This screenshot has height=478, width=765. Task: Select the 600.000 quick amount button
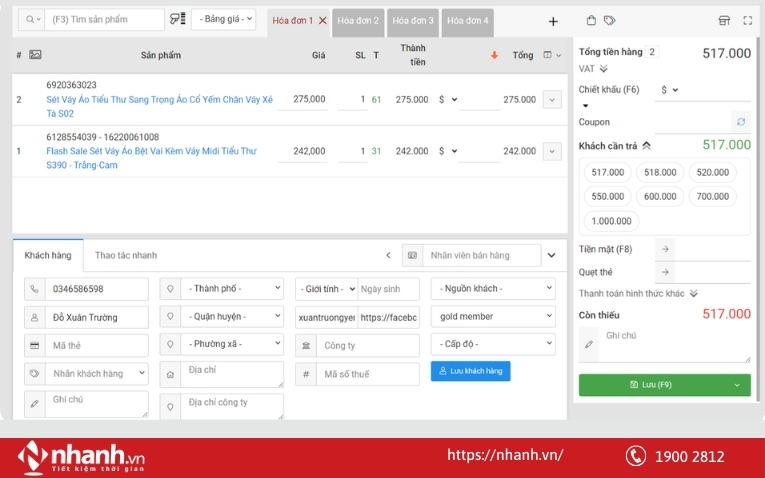(x=660, y=197)
